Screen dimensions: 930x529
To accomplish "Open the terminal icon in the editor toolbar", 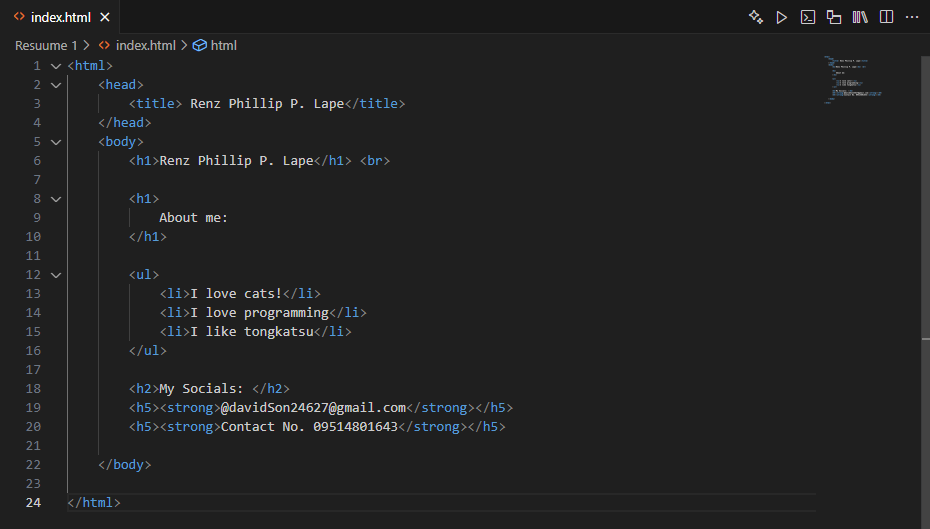I will (x=808, y=17).
